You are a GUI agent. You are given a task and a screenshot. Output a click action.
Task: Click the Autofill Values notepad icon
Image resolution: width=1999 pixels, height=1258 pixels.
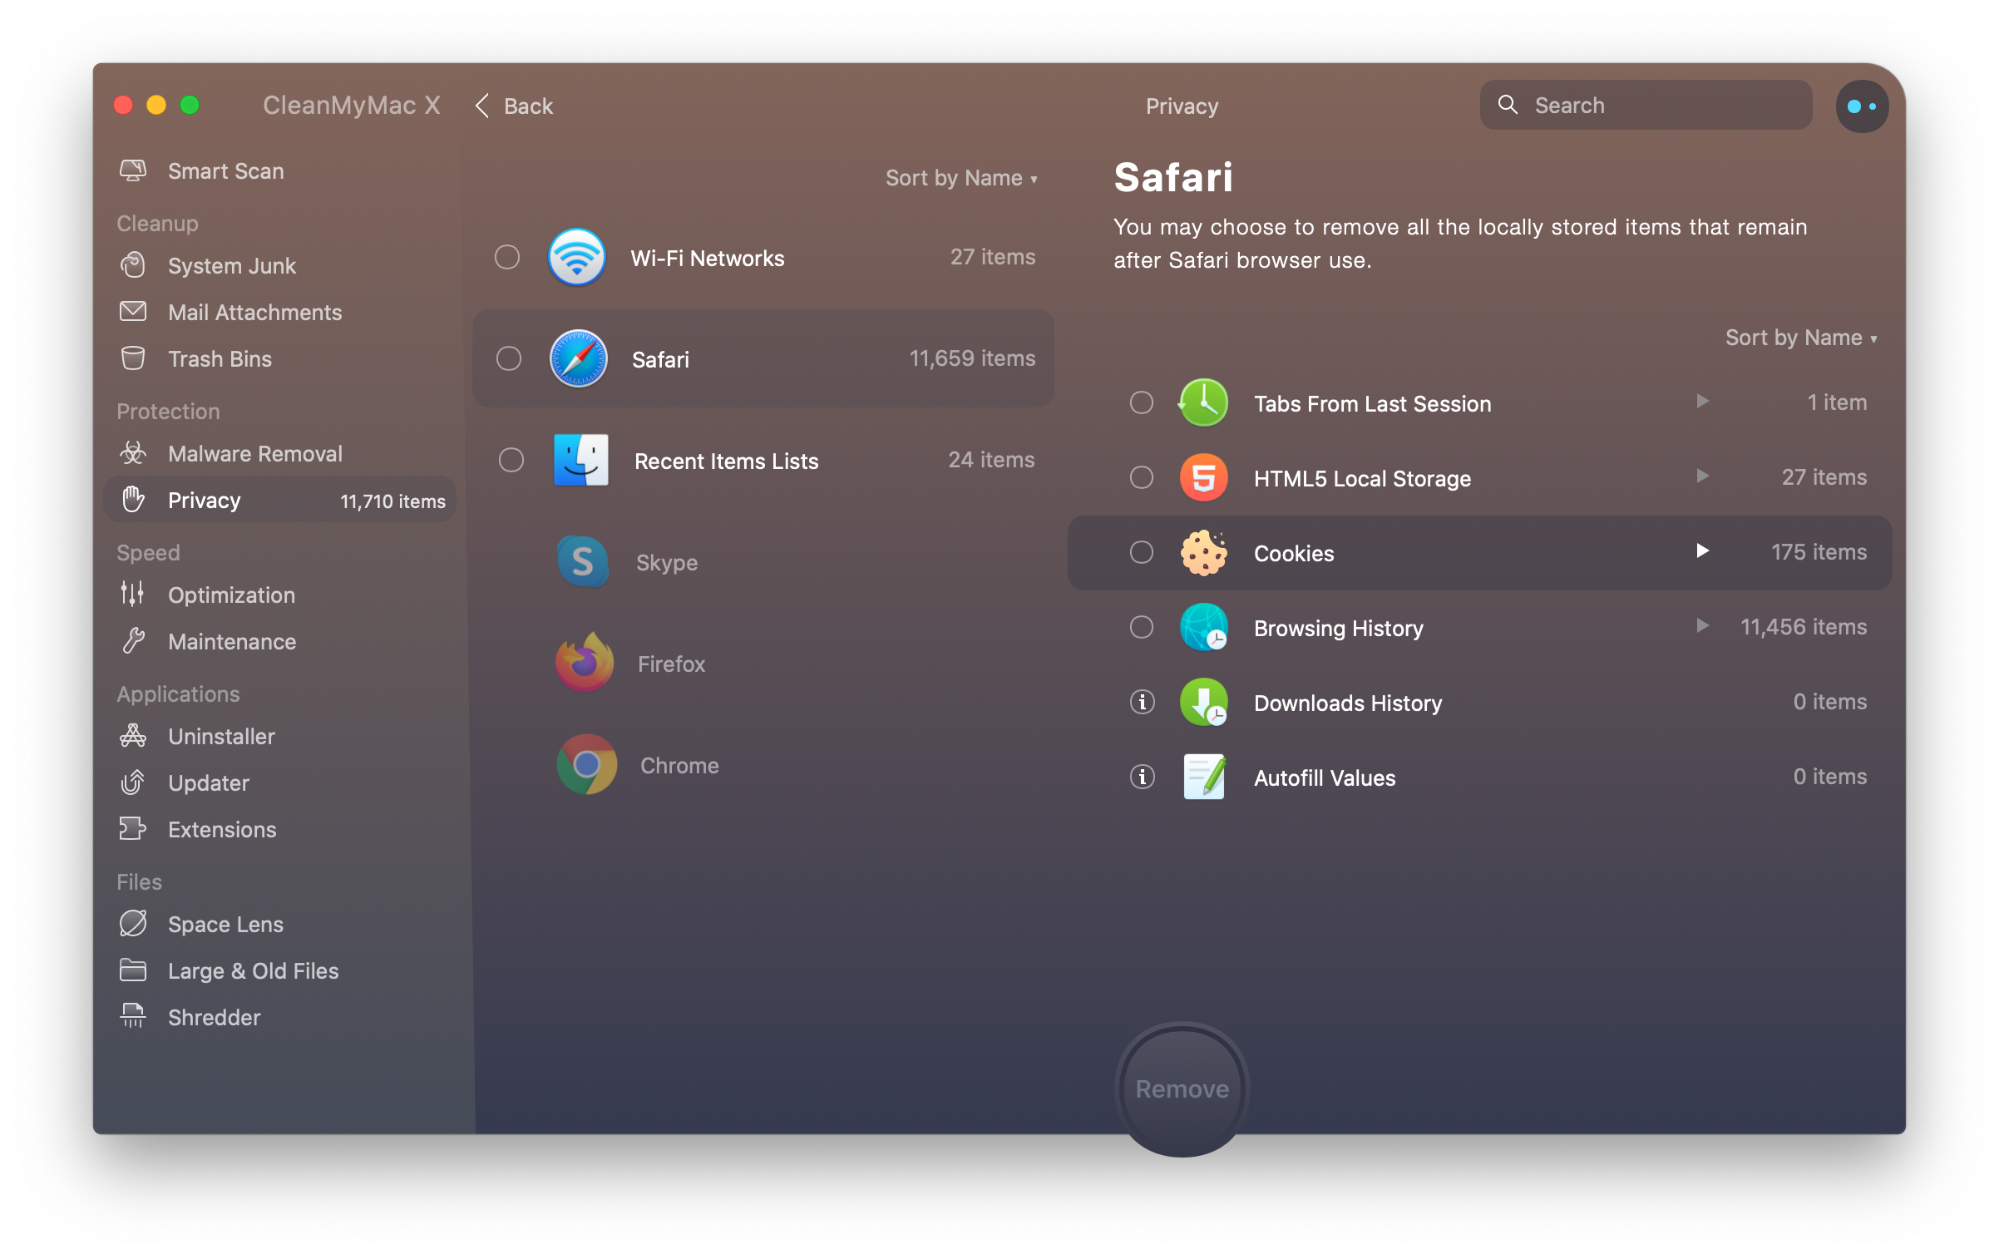(x=1204, y=777)
